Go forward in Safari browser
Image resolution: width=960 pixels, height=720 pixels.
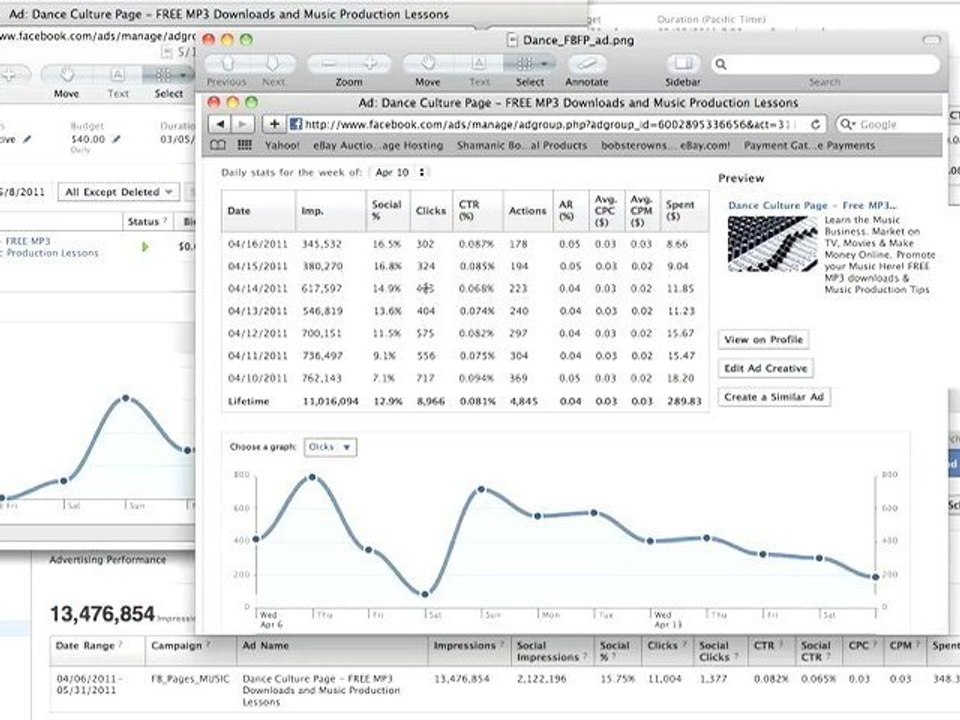coord(242,124)
